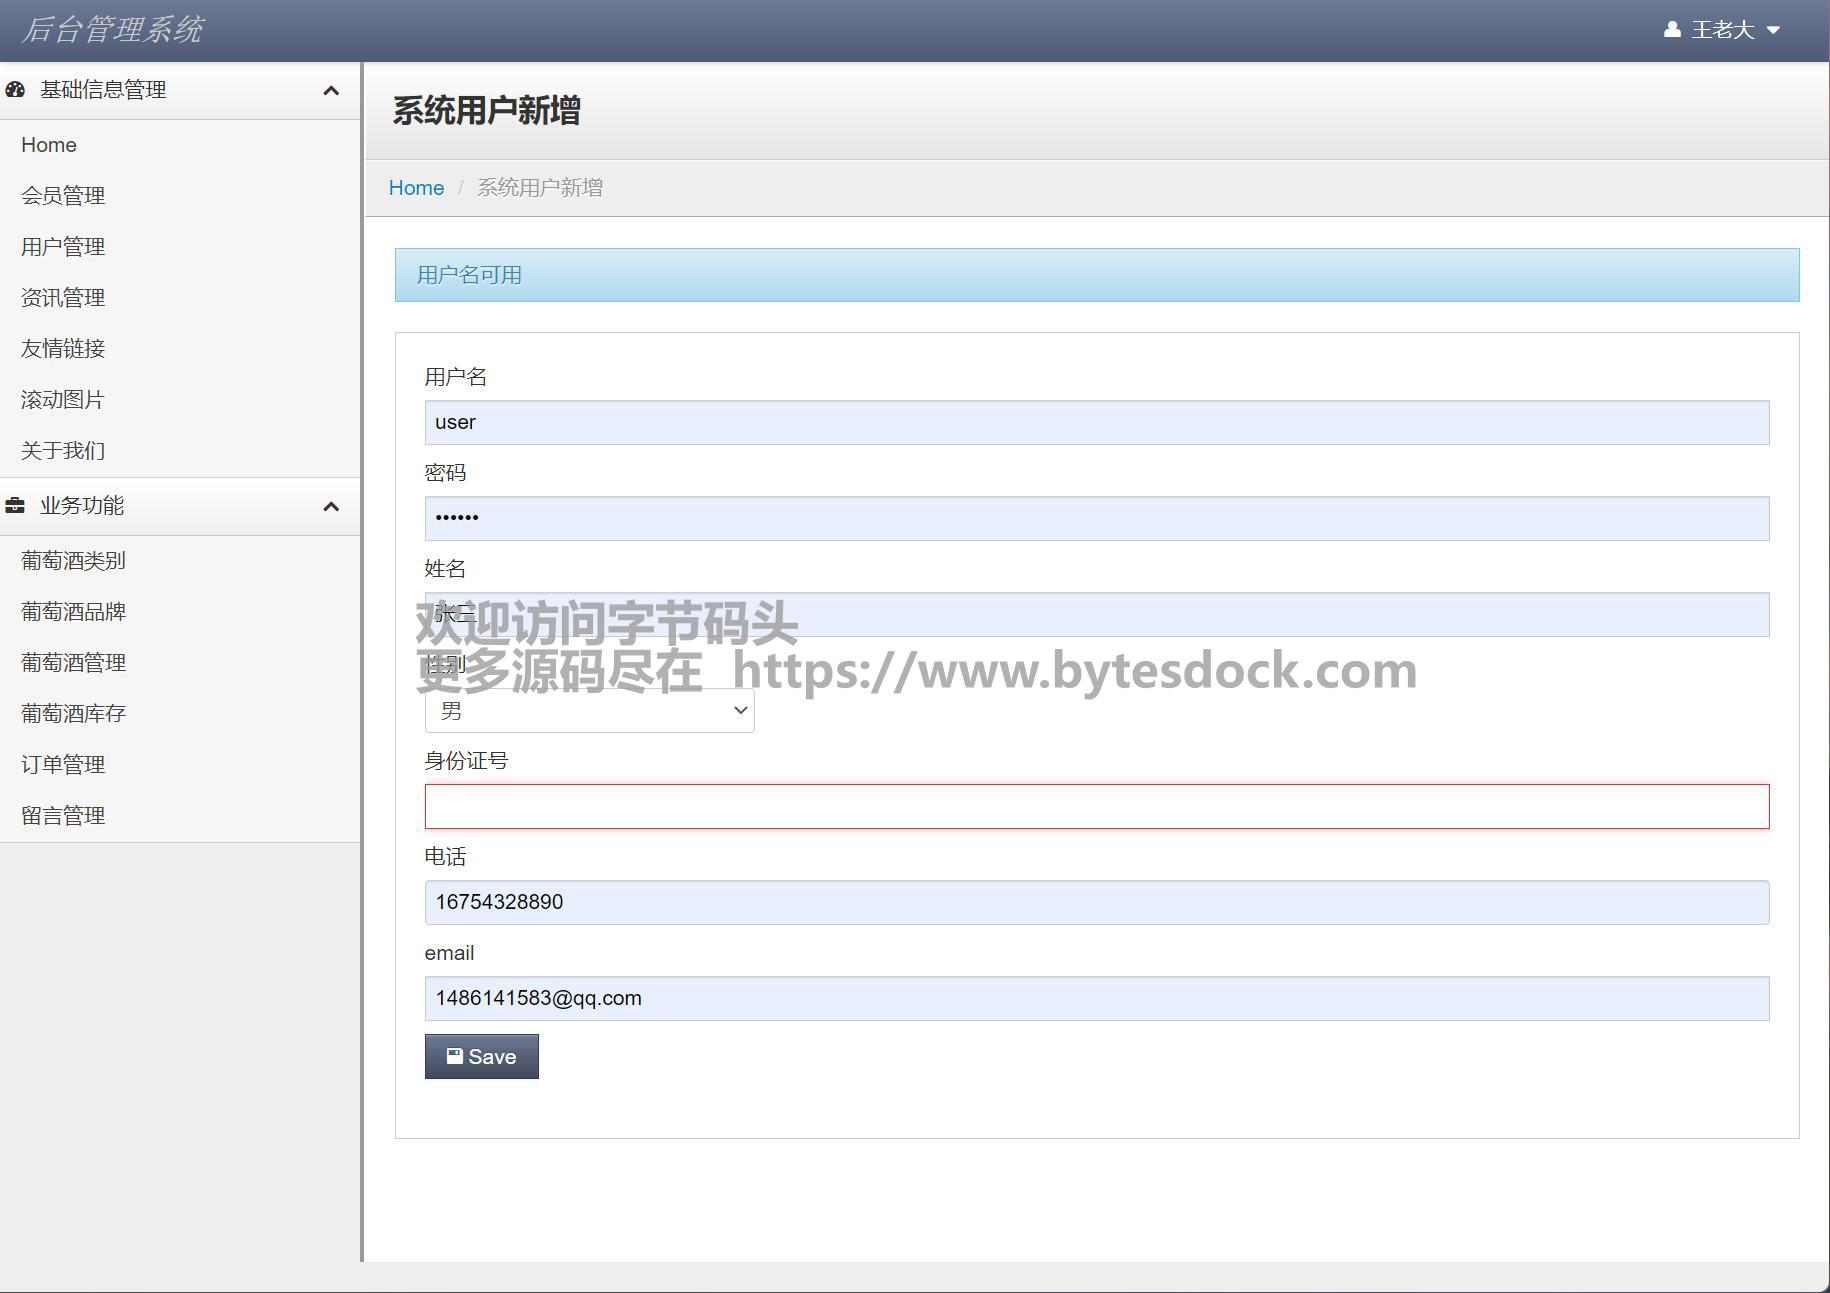The width and height of the screenshot is (1830, 1293).
Task: Click the floppy disk icon on Save
Action: coord(454,1056)
